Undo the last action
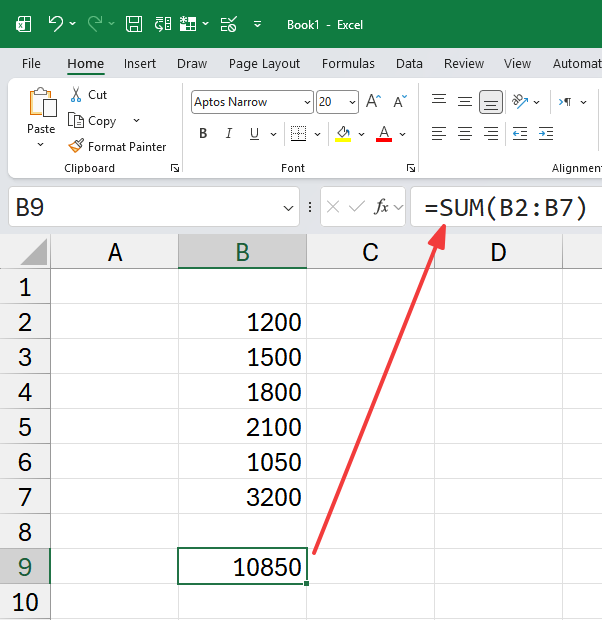 (x=55, y=24)
